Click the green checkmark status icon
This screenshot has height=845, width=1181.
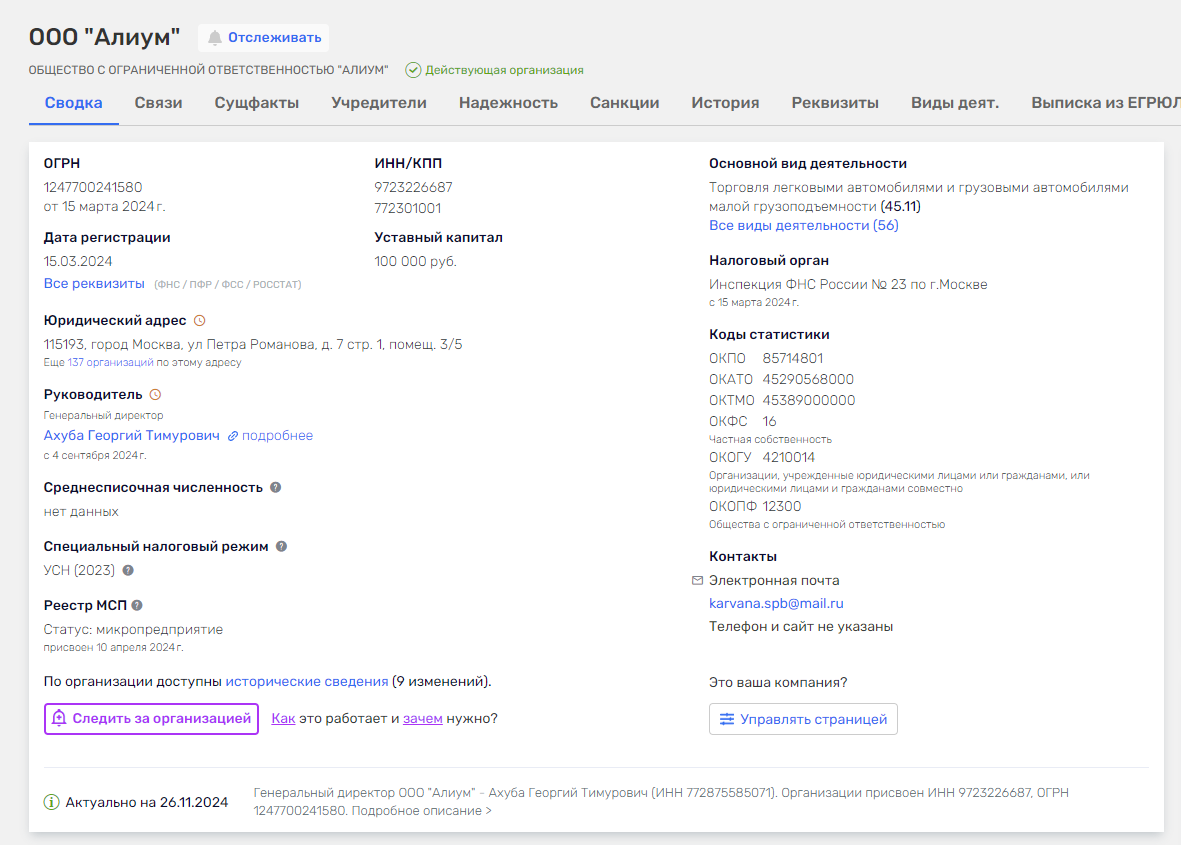[x=413, y=70]
